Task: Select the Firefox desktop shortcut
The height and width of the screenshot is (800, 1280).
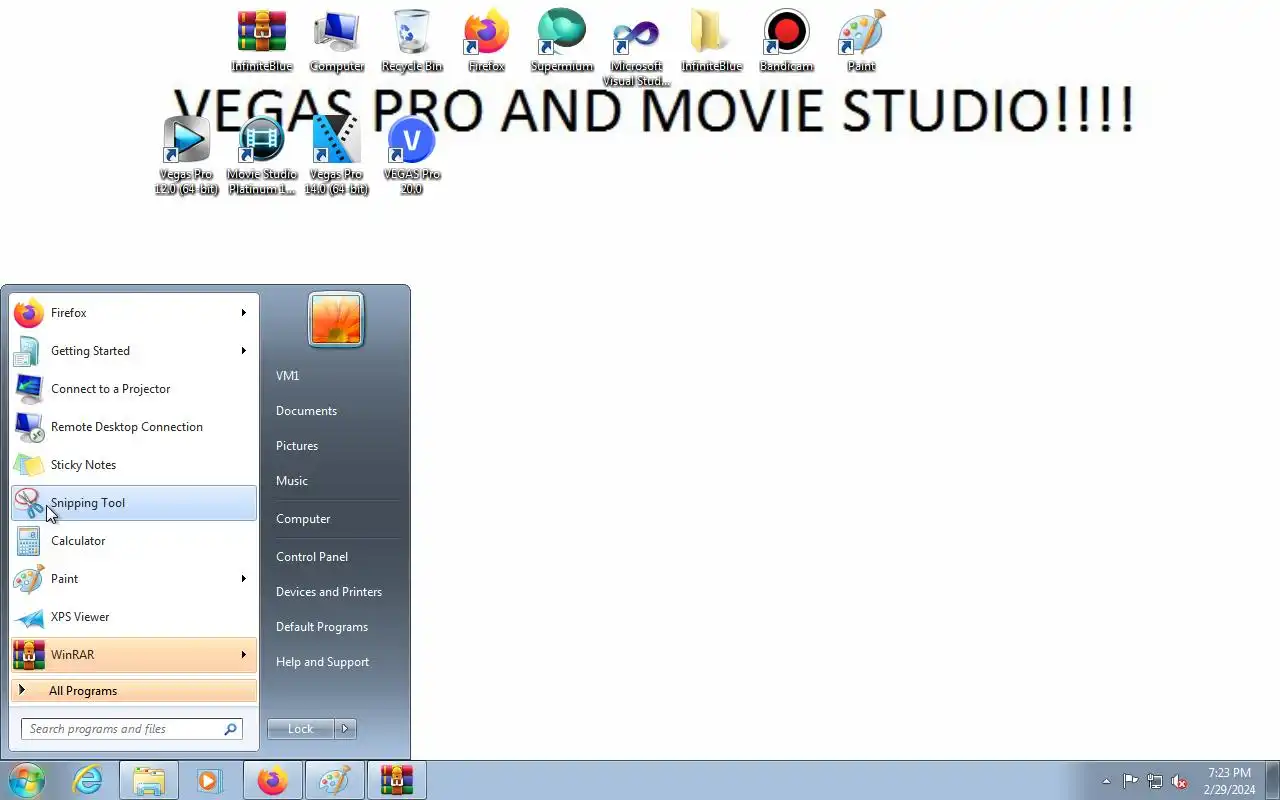Action: pos(487,40)
